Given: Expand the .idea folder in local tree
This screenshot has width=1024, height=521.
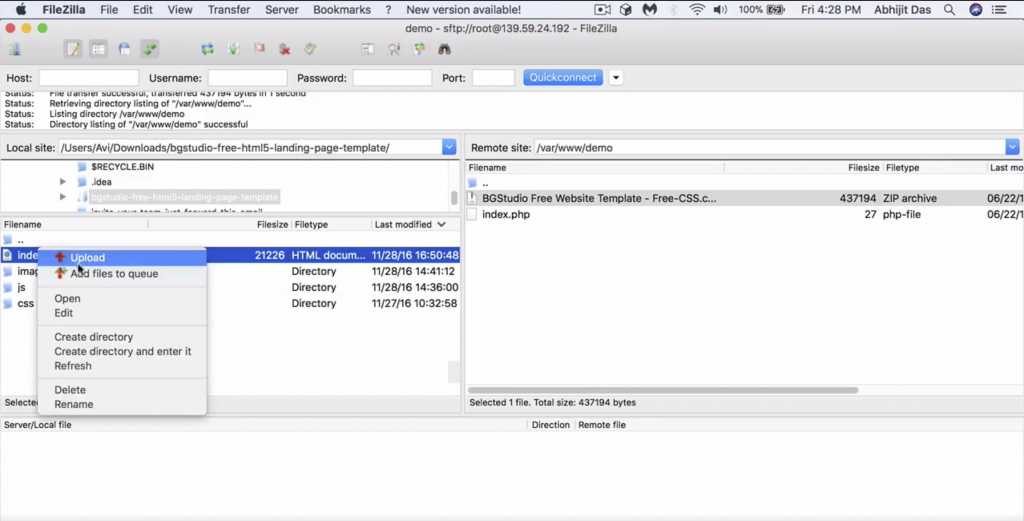Looking at the screenshot, I should pyautogui.click(x=63, y=182).
